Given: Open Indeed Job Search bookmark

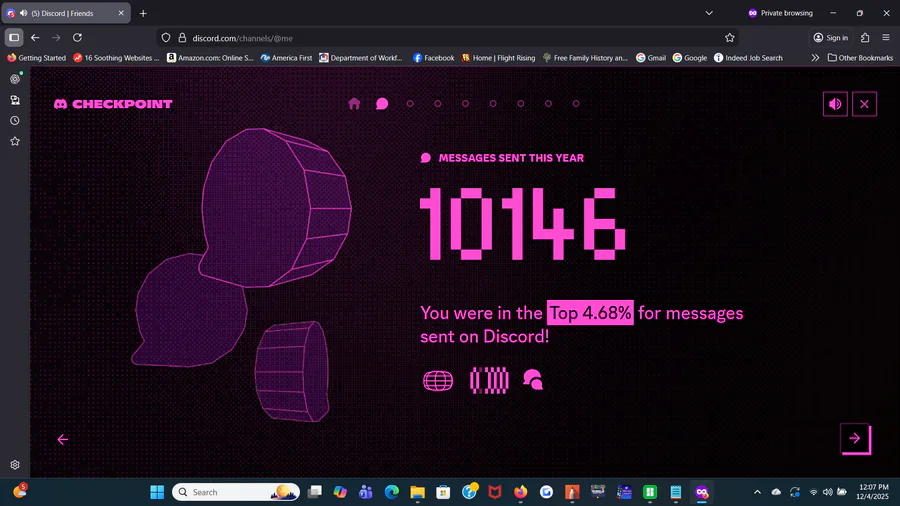Looking at the screenshot, I should [748, 58].
